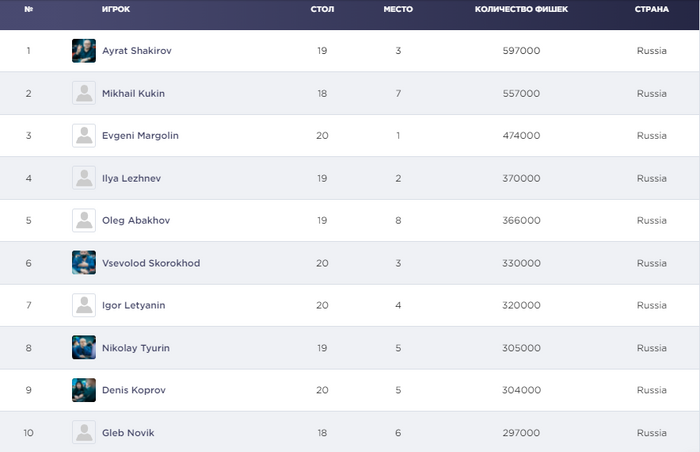Sort by the СТОЛ column header
The height and width of the screenshot is (452, 700).
tap(322, 9)
